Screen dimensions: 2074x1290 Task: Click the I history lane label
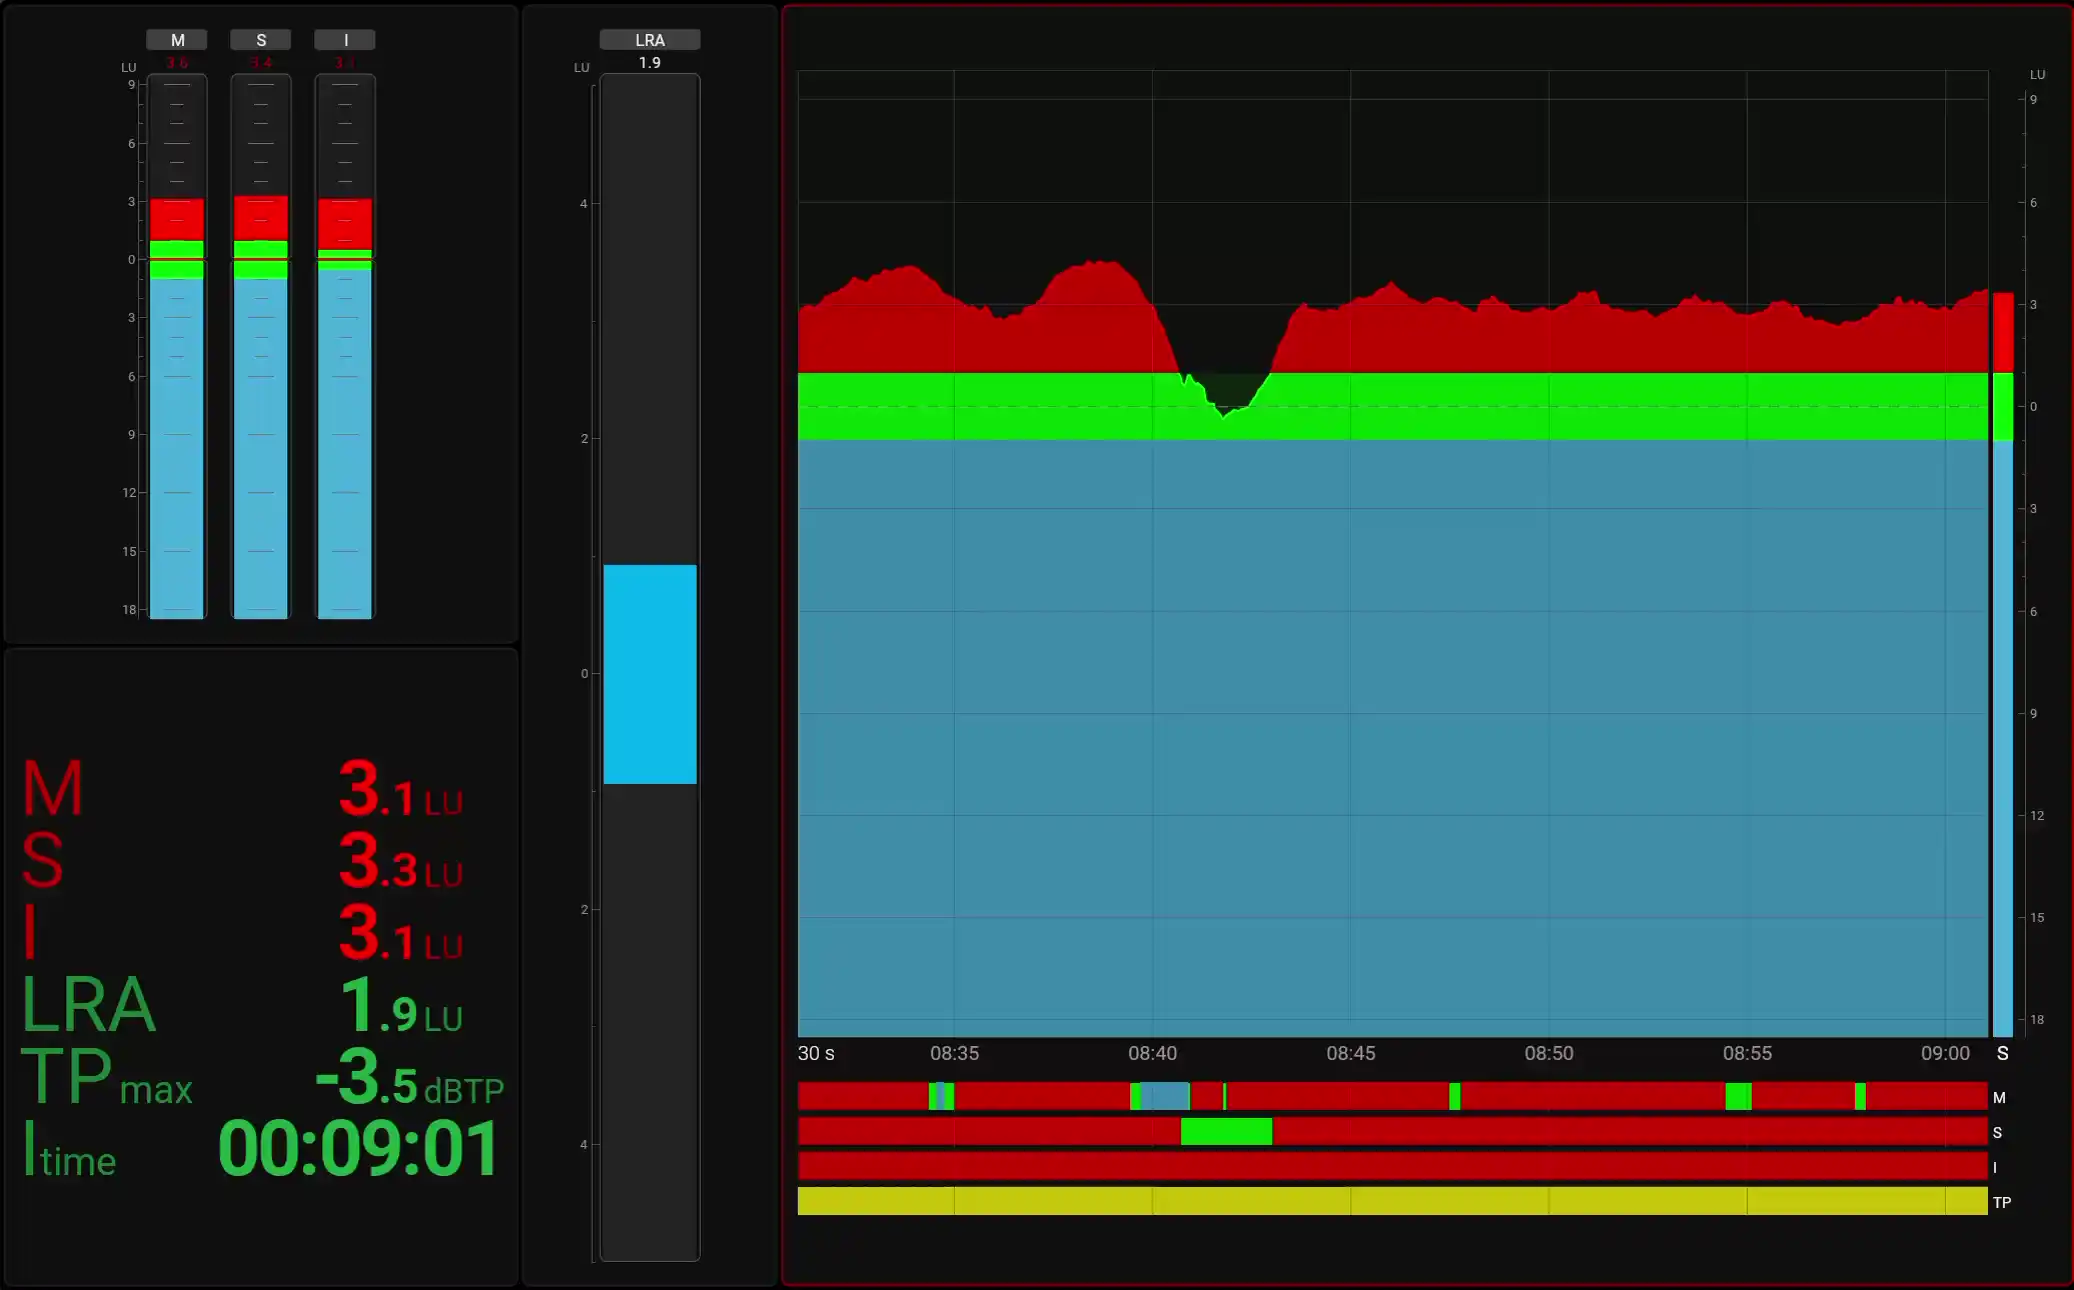click(1995, 1167)
